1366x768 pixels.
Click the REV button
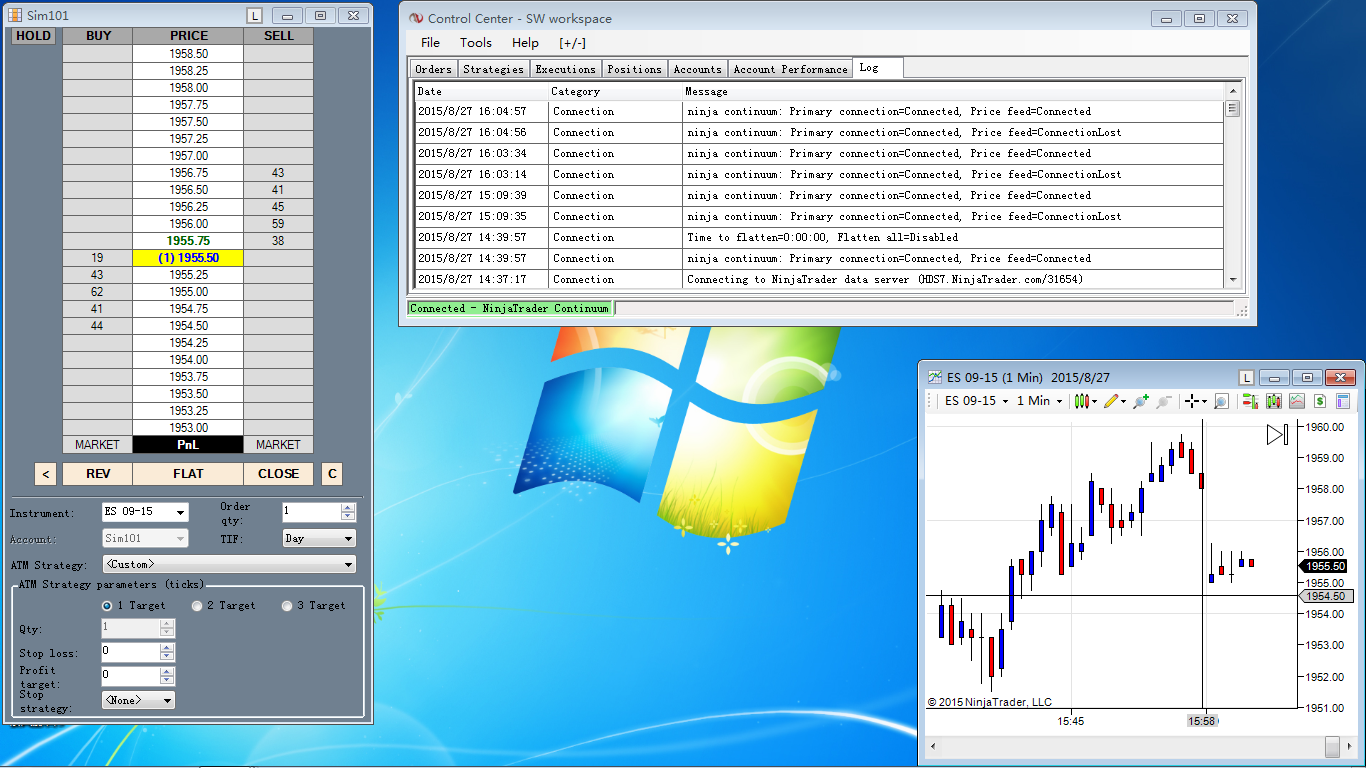pos(98,474)
